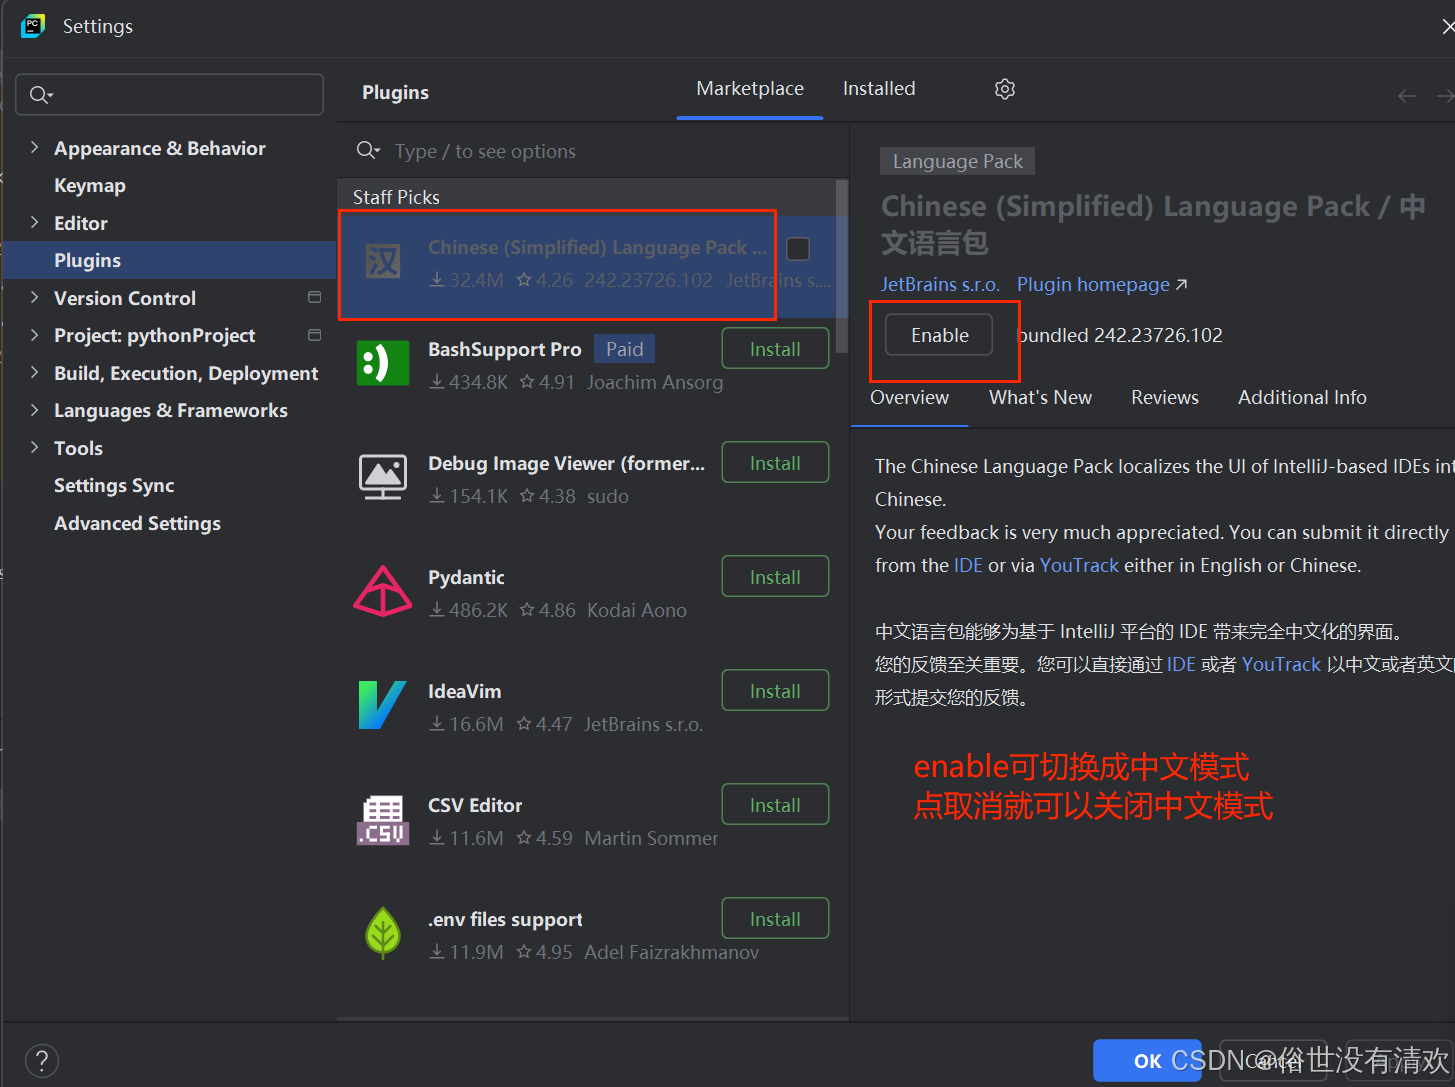Expand Build, Execution, Deployment section
This screenshot has height=1087, width=1455.
pos(34,373)
